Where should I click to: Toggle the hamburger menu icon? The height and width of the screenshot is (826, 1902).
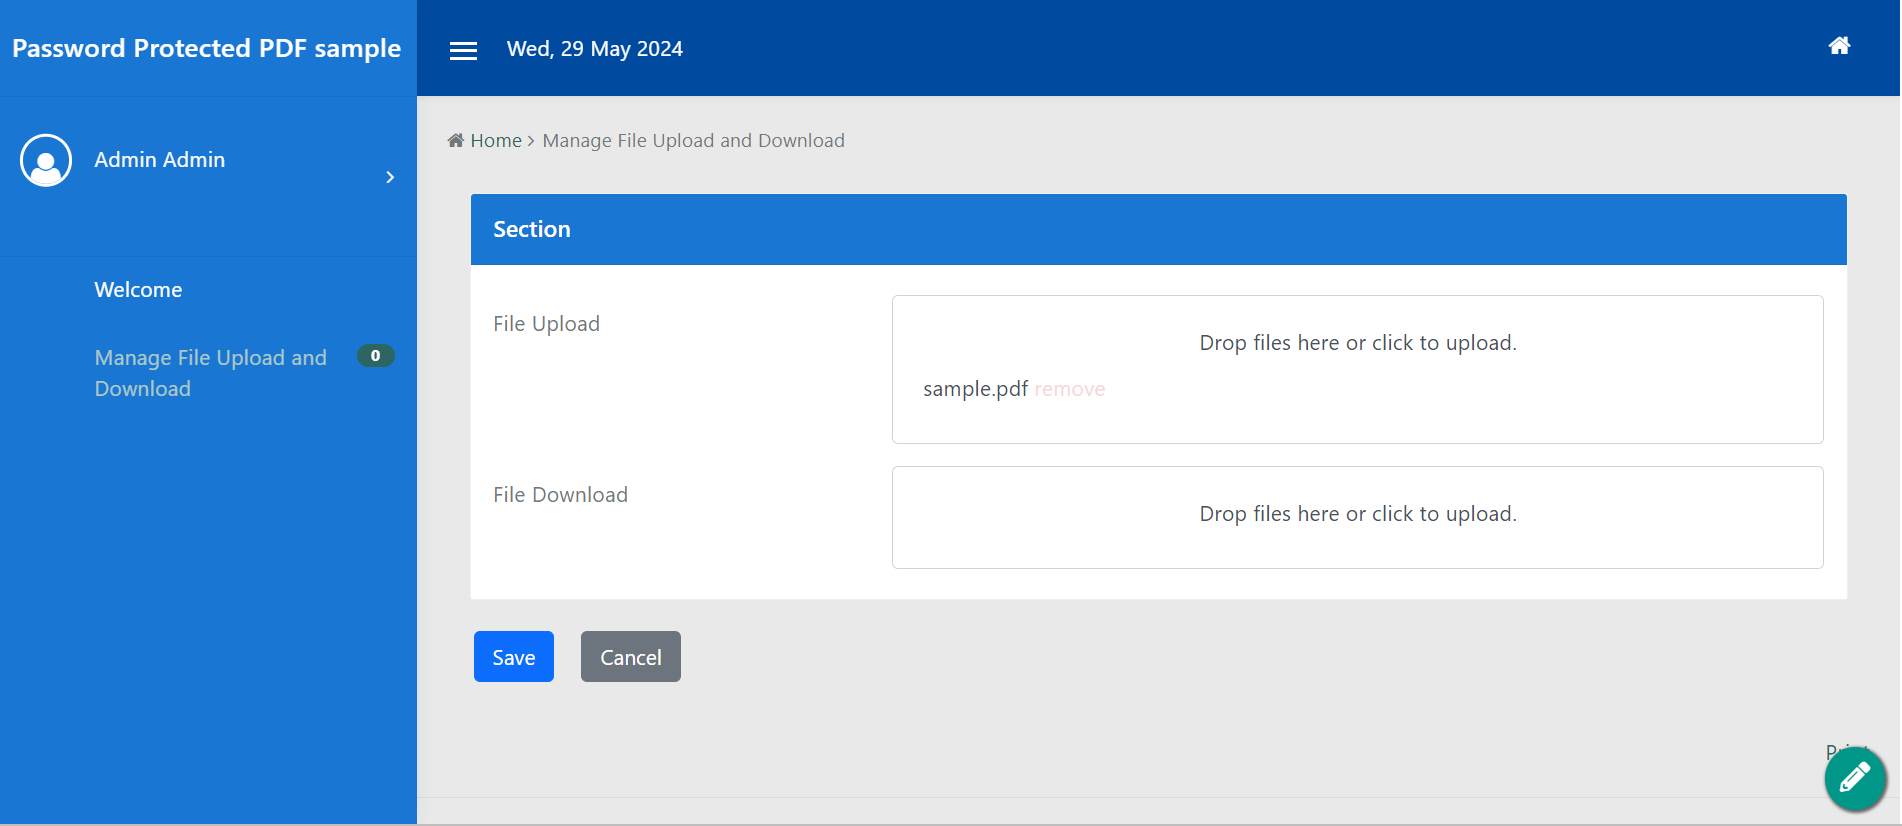[463, 50]
